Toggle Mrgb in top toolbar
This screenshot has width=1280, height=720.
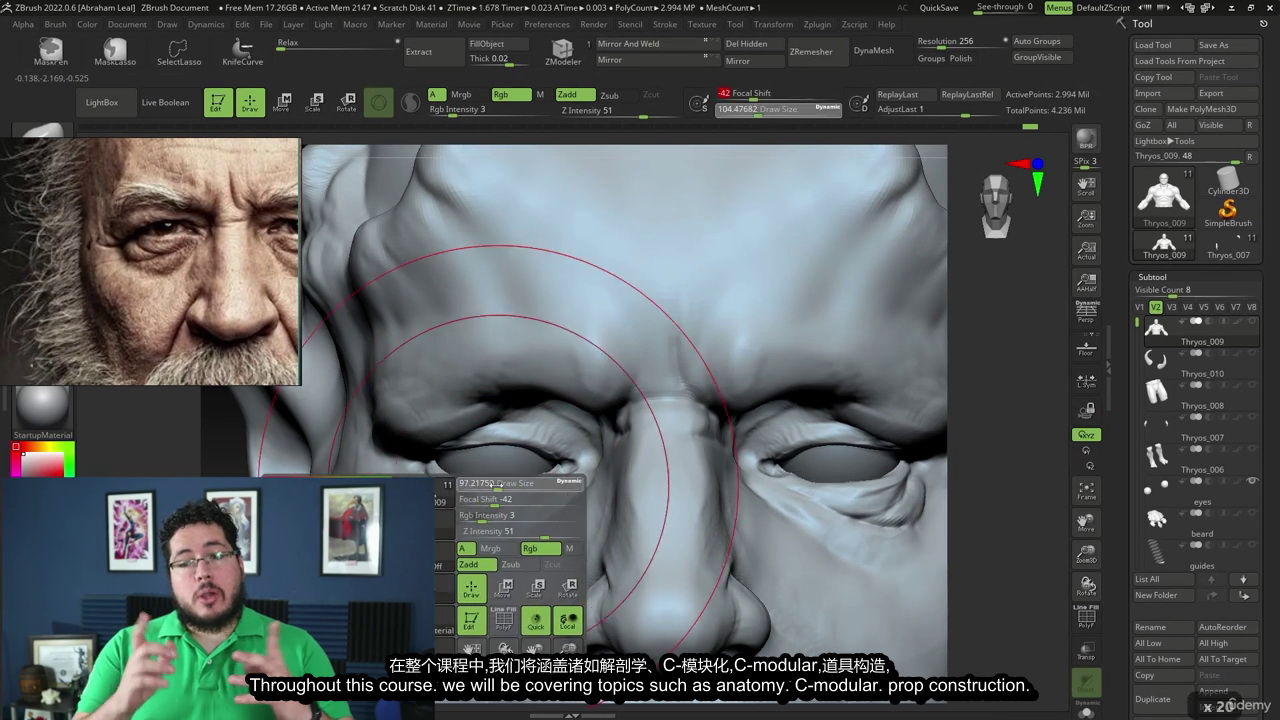point(460,95)
